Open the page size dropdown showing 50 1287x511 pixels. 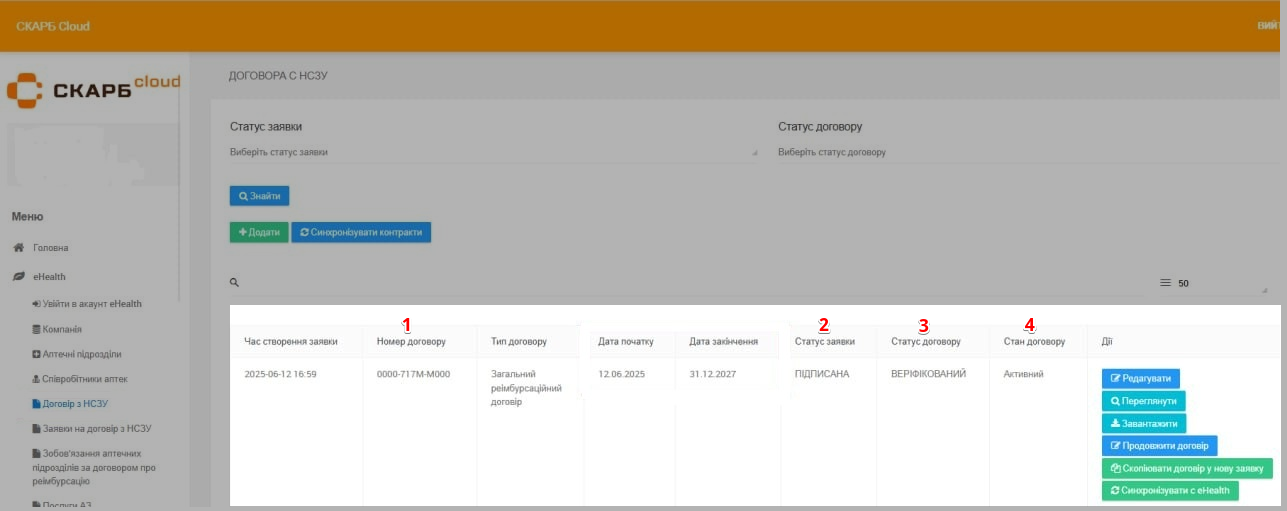click(x=1212, y=283)
